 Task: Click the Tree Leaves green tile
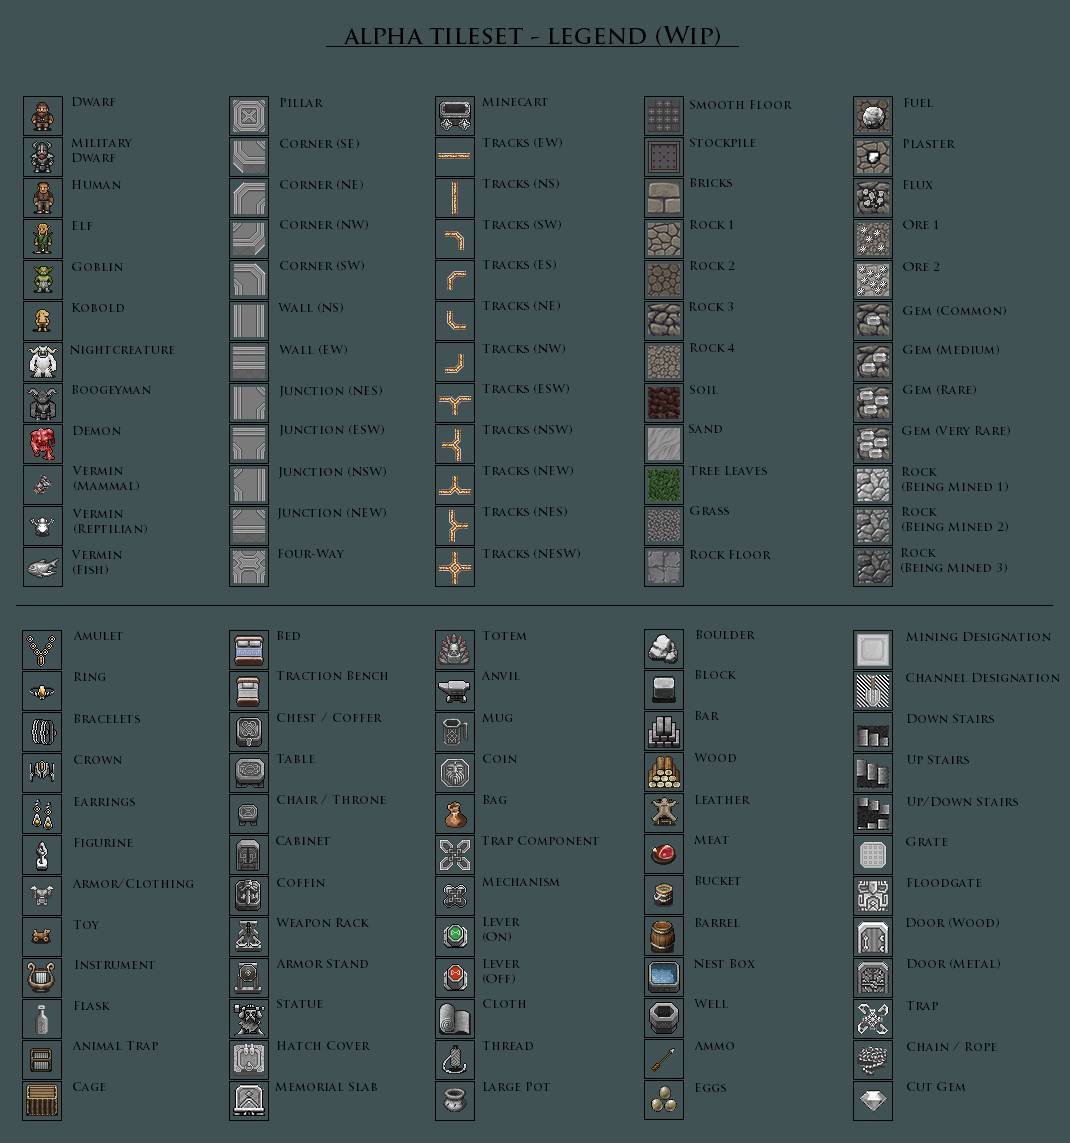[663, 485]
